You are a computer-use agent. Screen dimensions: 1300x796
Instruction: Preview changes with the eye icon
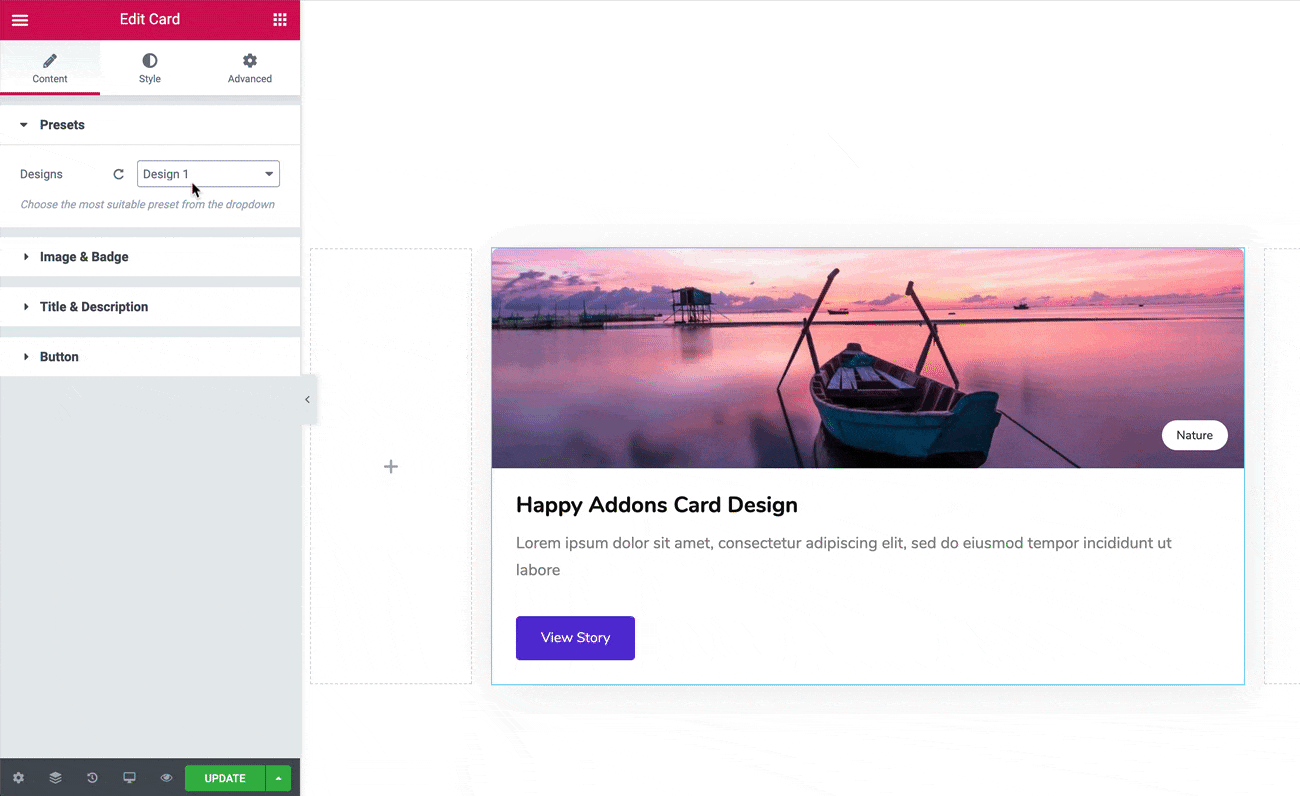pos(166,777)
